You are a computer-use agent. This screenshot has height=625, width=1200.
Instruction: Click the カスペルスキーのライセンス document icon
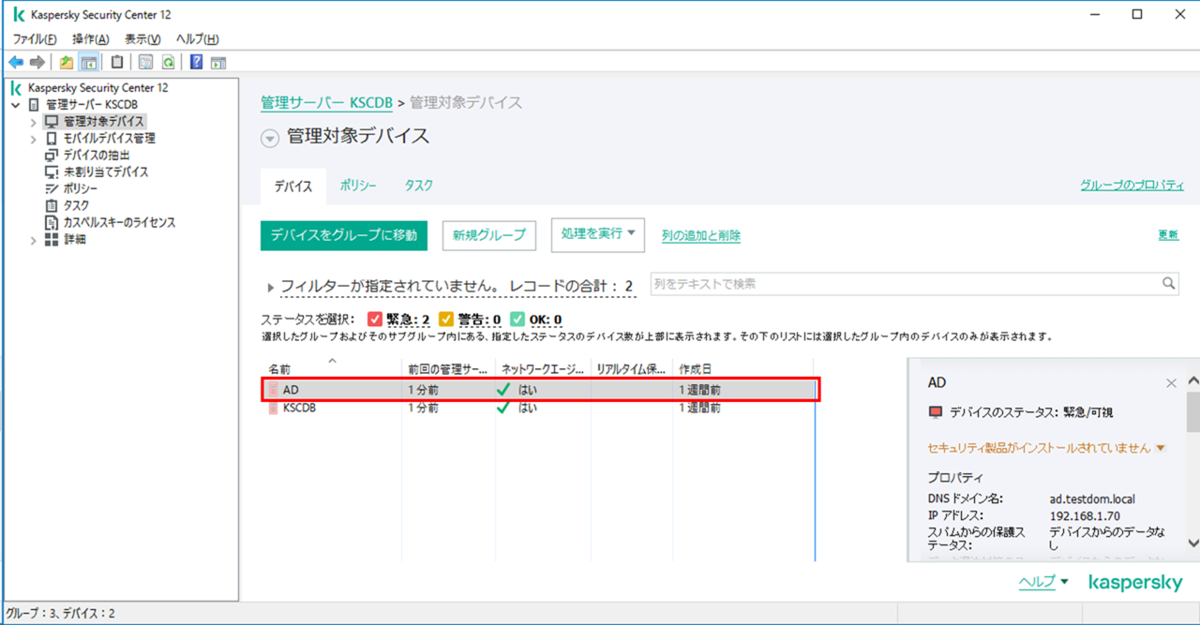tap(52, 222)
